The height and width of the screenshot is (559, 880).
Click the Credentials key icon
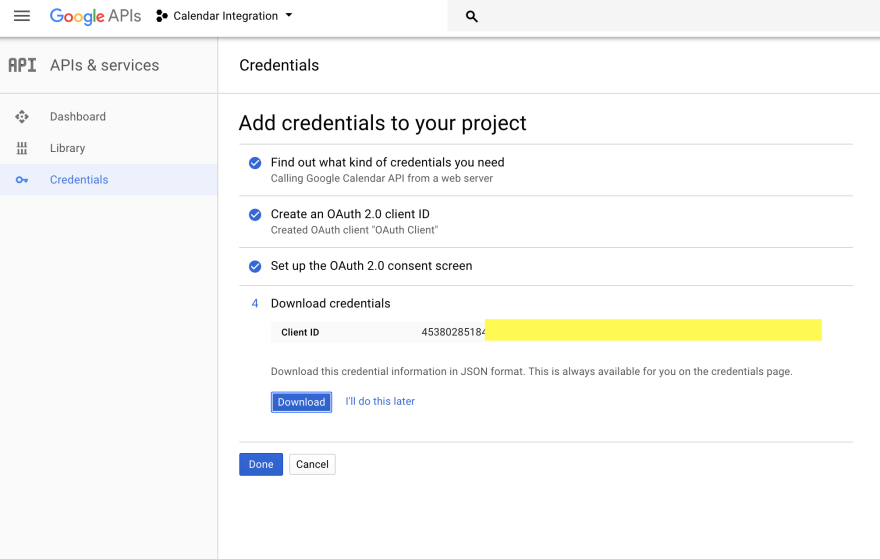(22, 180)
